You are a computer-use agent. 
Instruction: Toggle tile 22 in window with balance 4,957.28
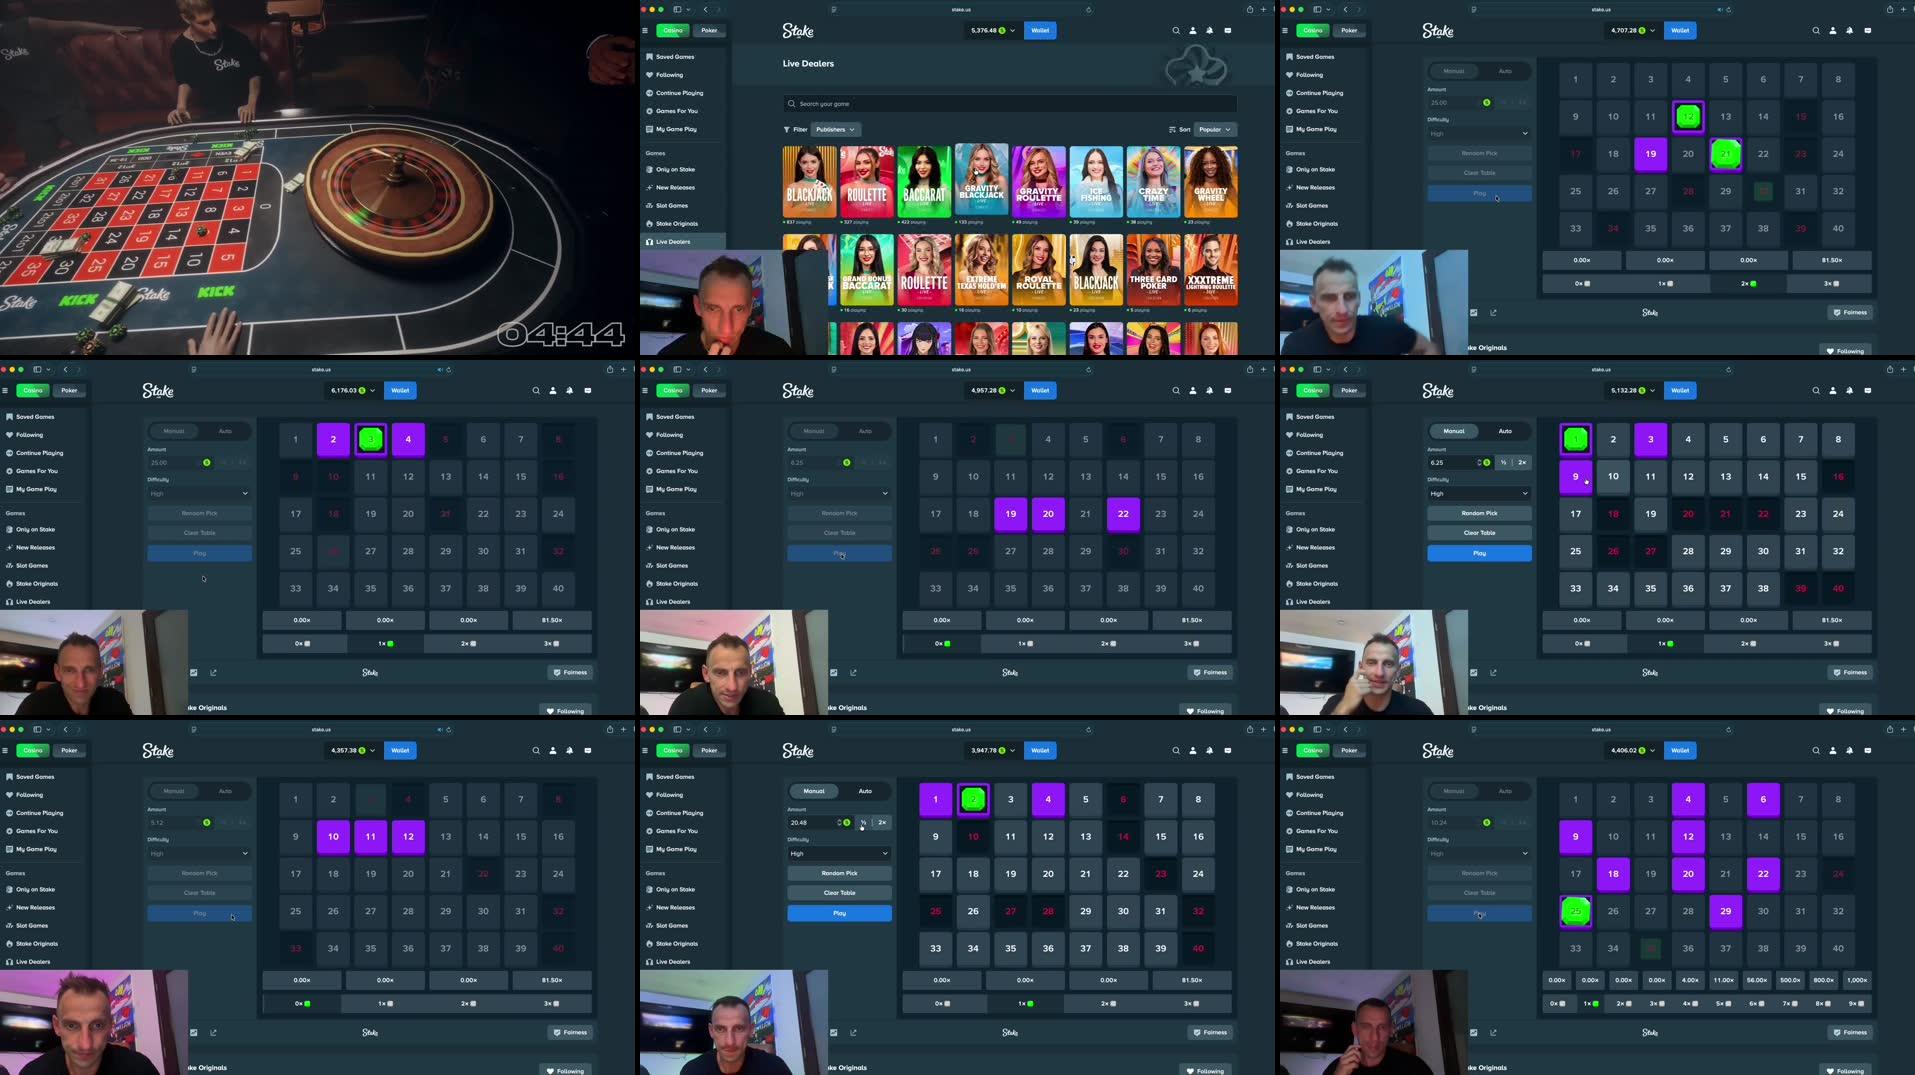point(1123,514)
